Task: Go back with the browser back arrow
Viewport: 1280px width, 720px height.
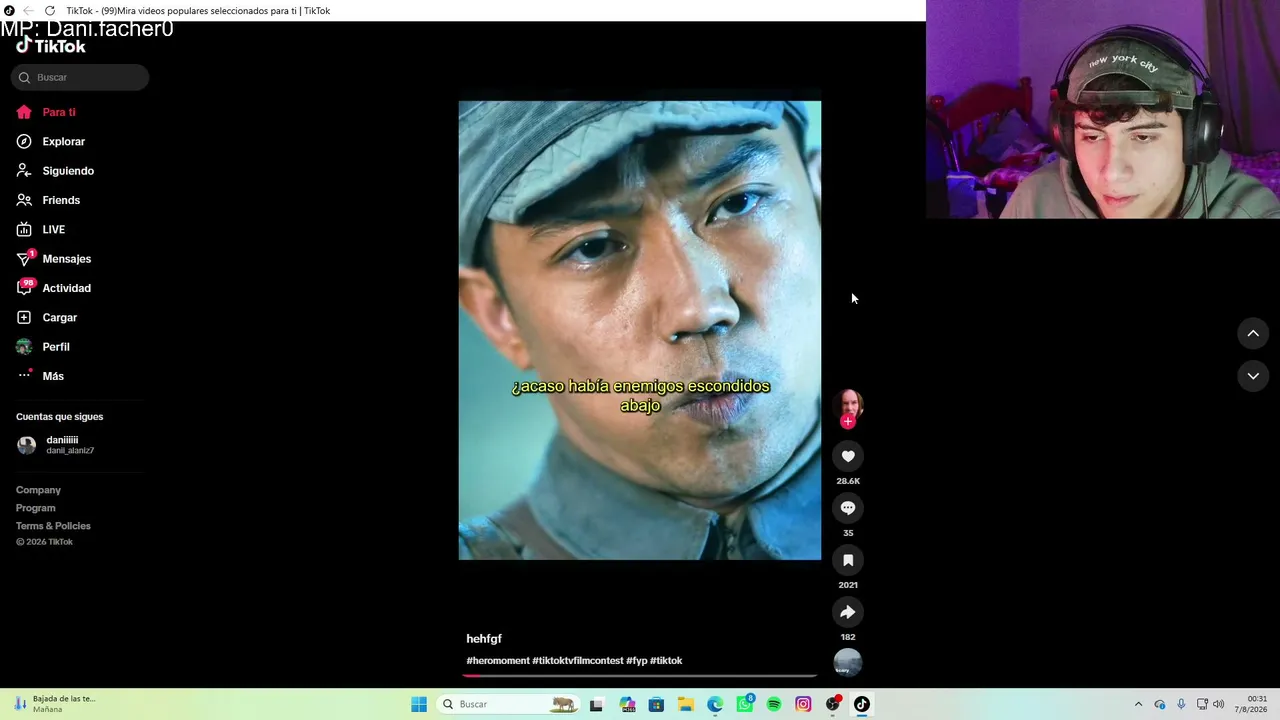Action: (x=28, y=11)
